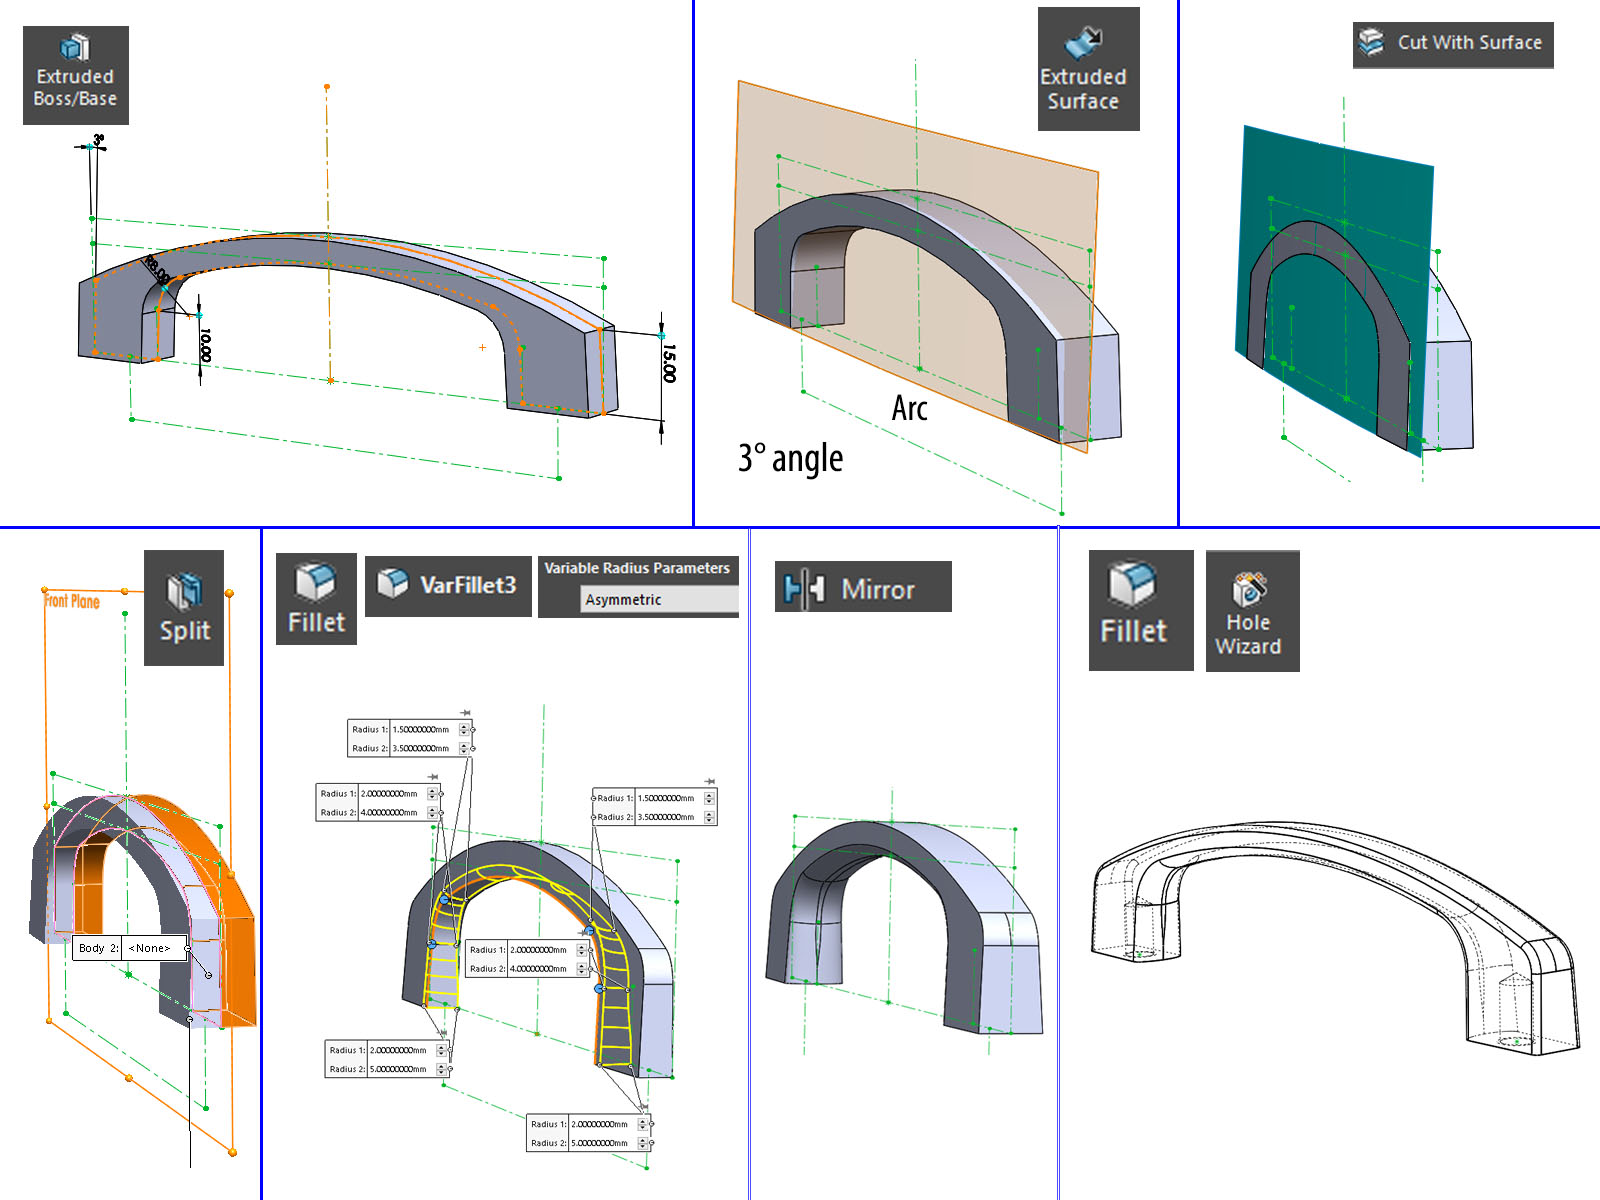The height and width of the screenshot is (1200, 1600).
Task: Click the Front Plane label
Action: tap(72, 601)
